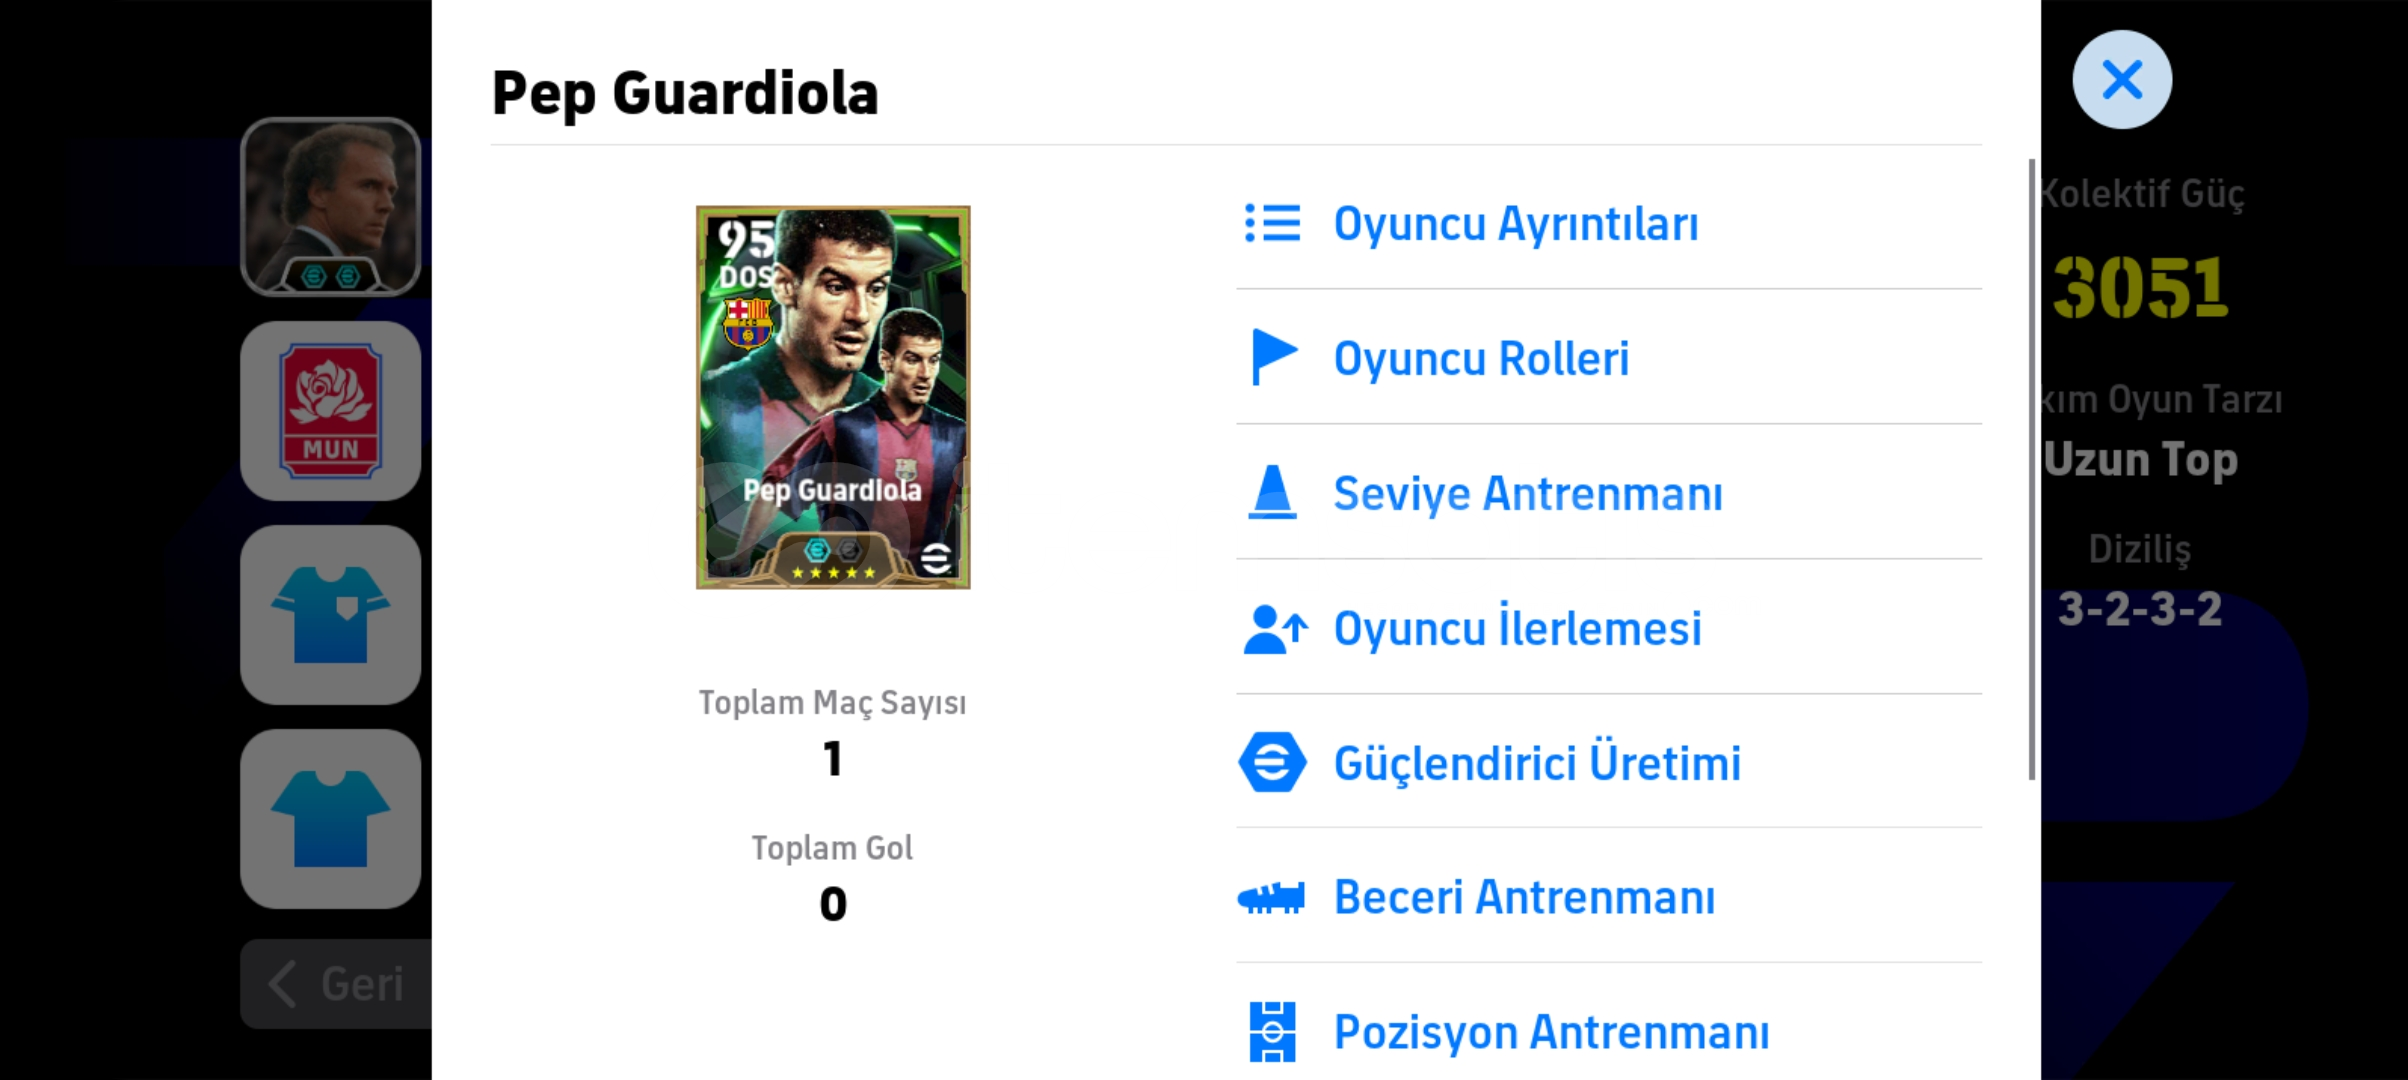Image resolution: width=2408 pixels, height=1080 pixels.
Task: Click the Pep Guardiola player card
Action: tap(833, 397)
